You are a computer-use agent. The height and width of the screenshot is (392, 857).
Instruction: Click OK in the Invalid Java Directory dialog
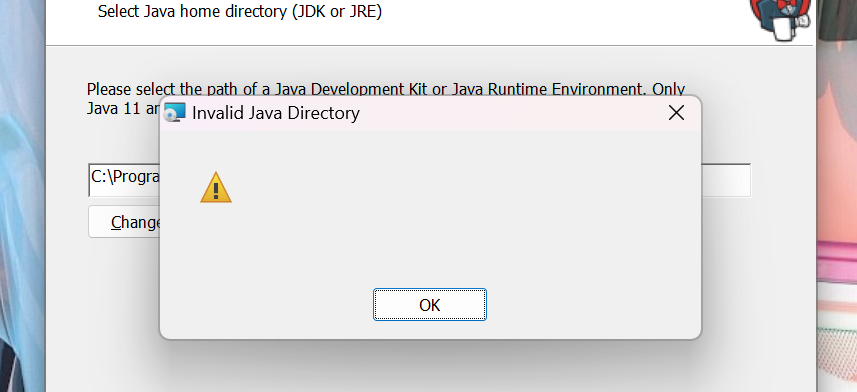pos(430,305)
